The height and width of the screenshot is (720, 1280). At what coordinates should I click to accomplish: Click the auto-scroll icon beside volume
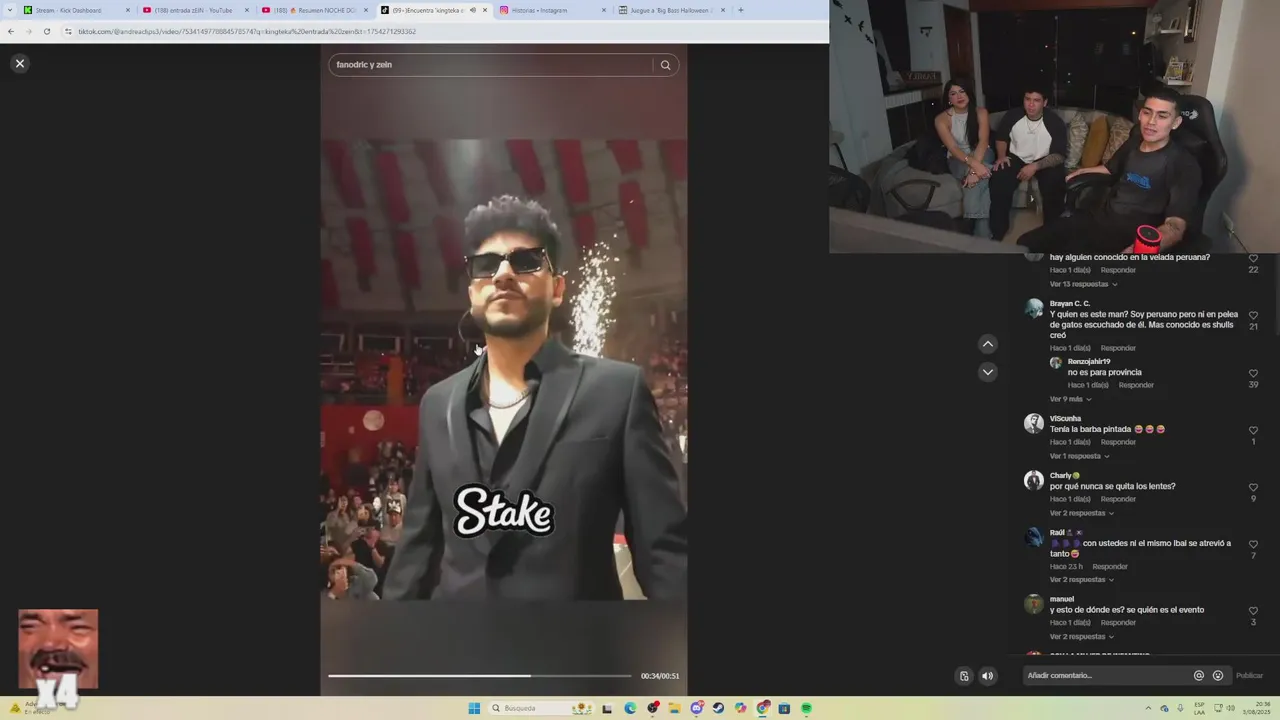964,676
